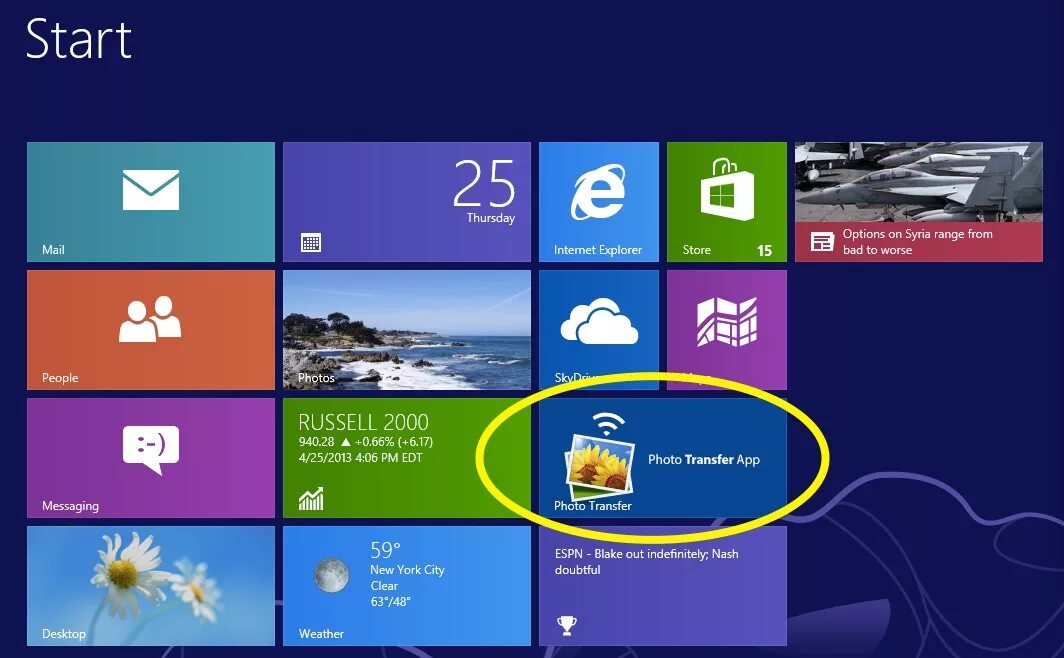The height and width of the screenshot is (658, 1064).
Task: Open the Photos tile with the coastline
Action: 406,330
